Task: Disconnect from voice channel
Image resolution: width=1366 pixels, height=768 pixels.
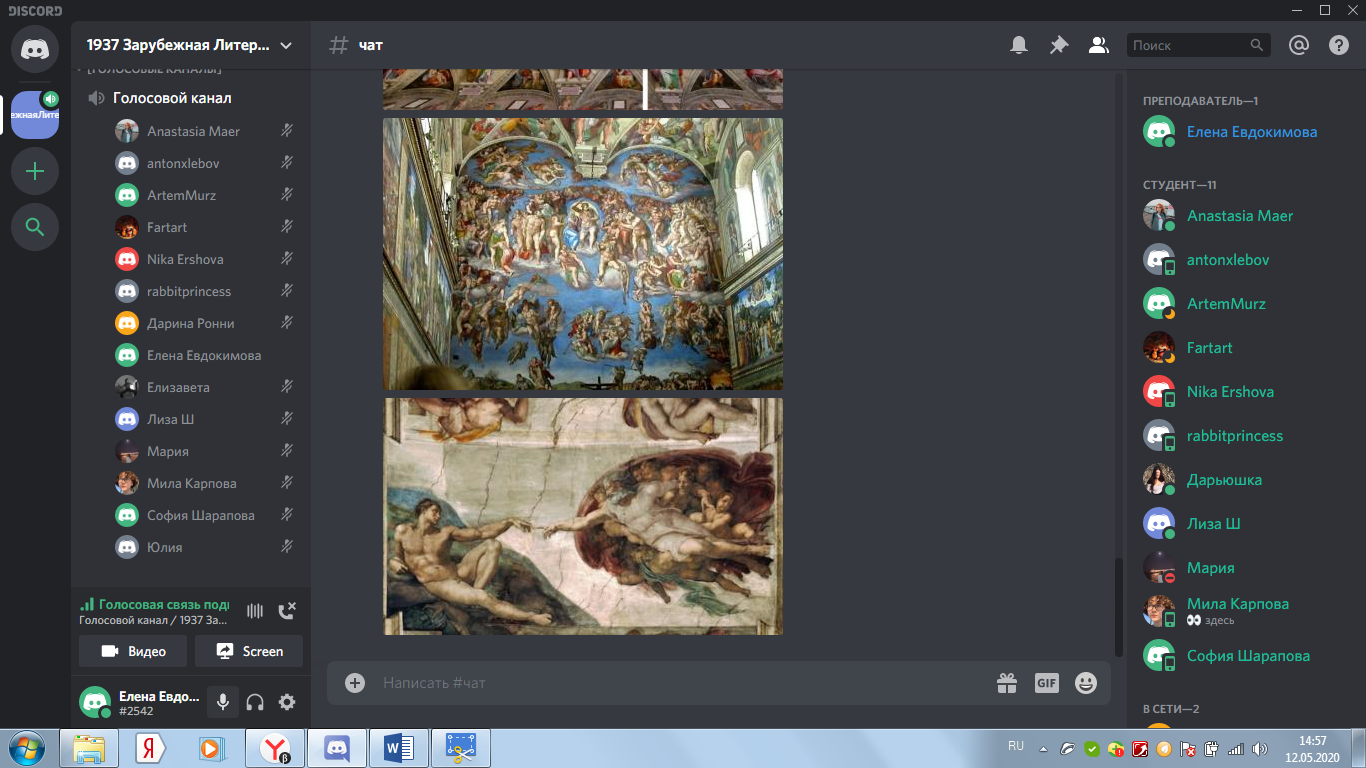Action: pos(287,611)
